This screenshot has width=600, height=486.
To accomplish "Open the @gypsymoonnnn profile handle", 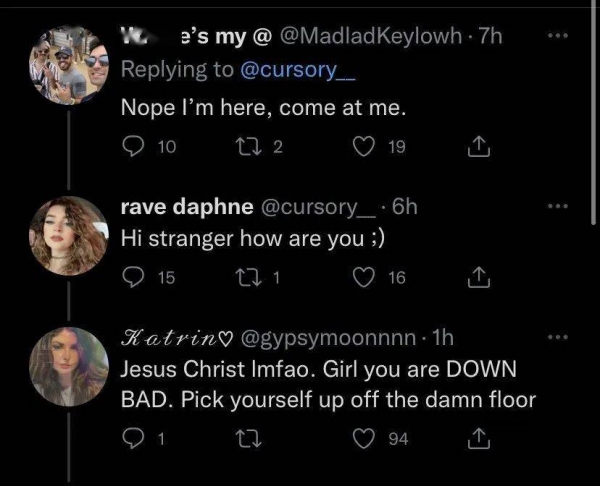I will (340, 340).
